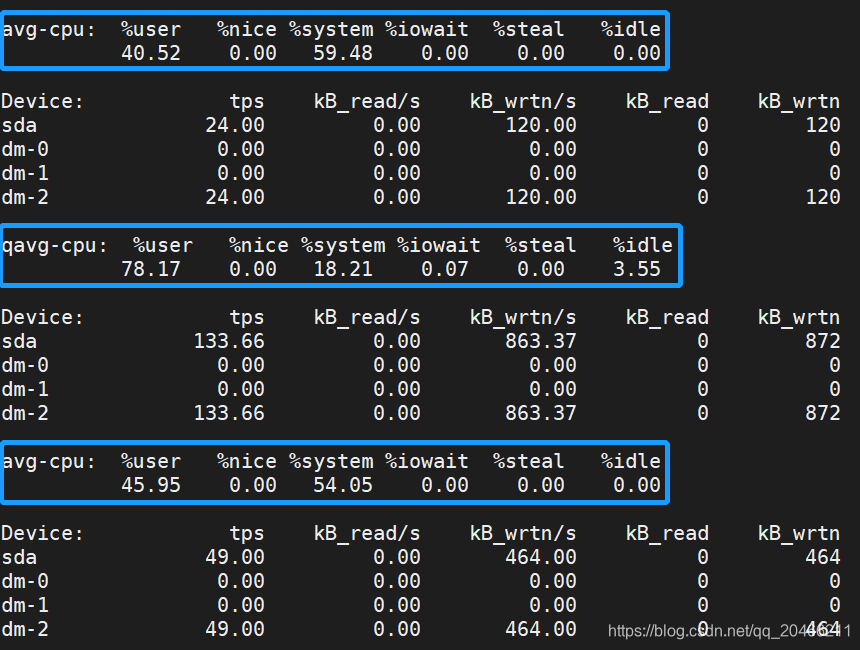Select the sda kB_wrtn/s value 120.00
The width and height of the screenshot is (860, 650).
541,126
